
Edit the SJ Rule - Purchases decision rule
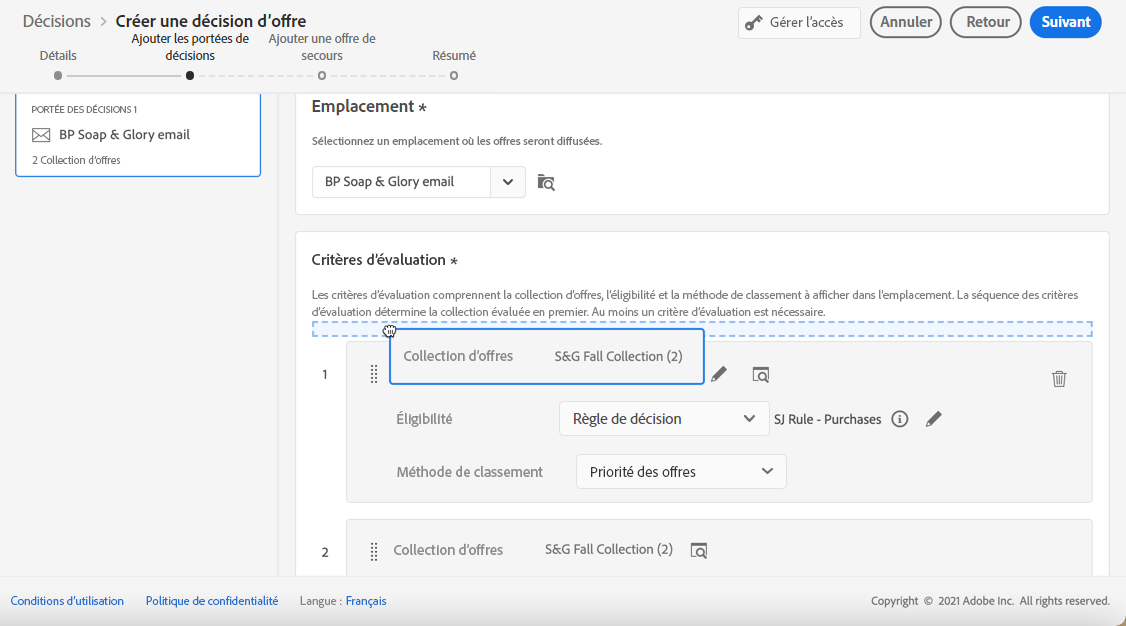coord(934,419)
